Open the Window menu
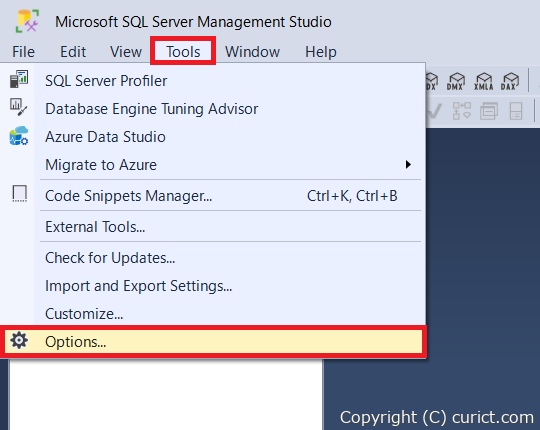Image resolution: width=540 pixels, height=430 pixels. pos(252,52)
